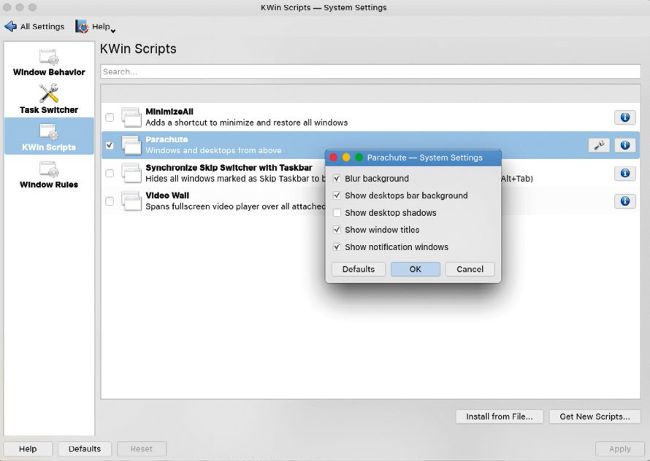Open info for Synchronize Skip Switcher script
Image resolution: width=650 pixels, height=461 pixels.
pyautogui.click(x=625, y=173)
